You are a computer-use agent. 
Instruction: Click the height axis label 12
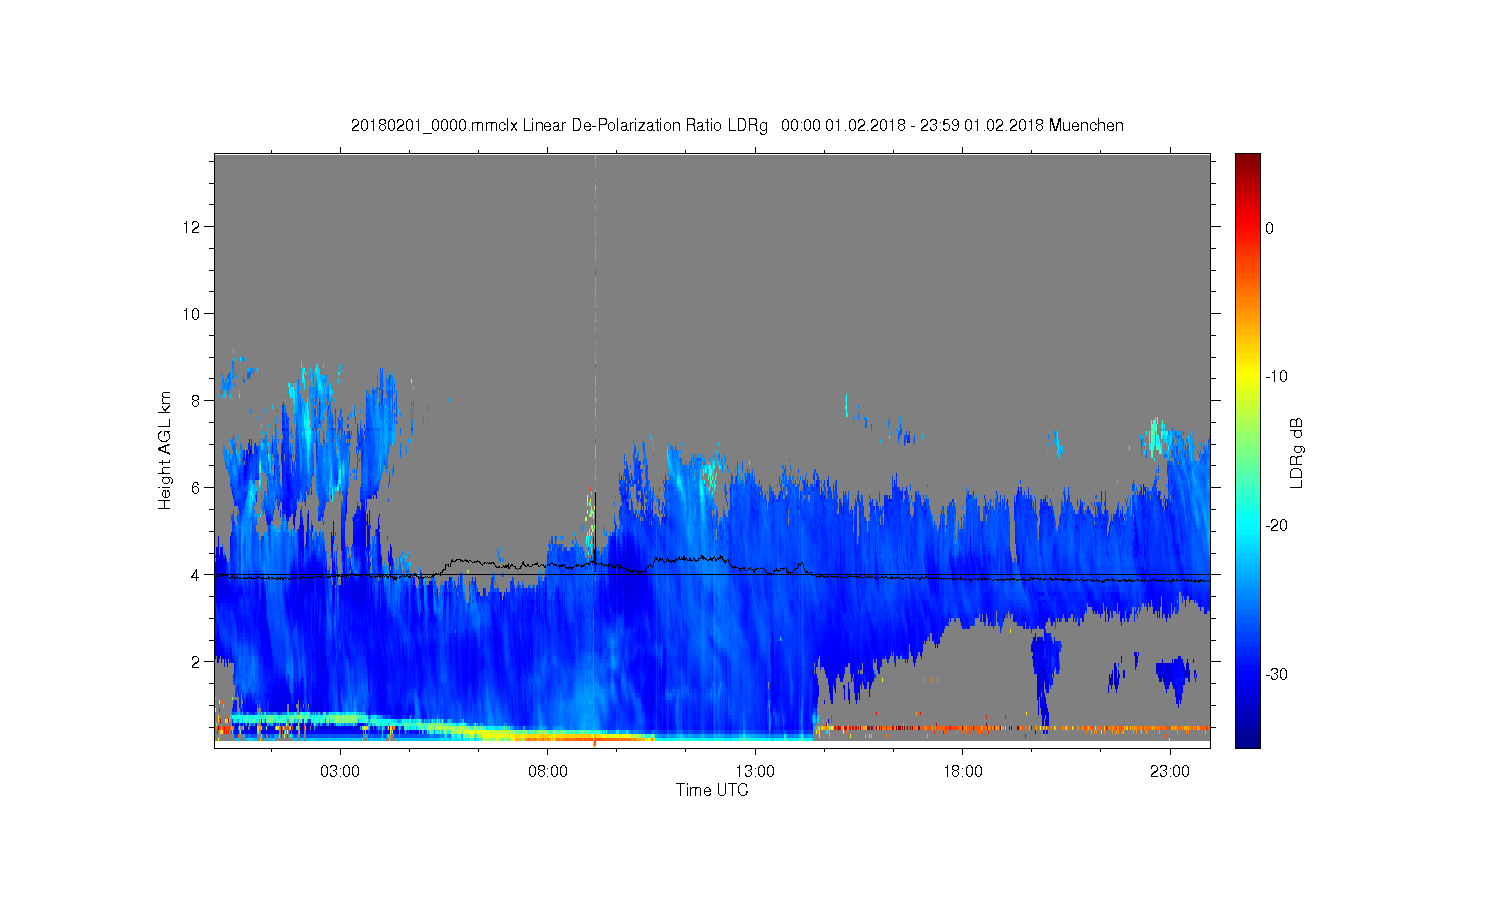(192, 227)
